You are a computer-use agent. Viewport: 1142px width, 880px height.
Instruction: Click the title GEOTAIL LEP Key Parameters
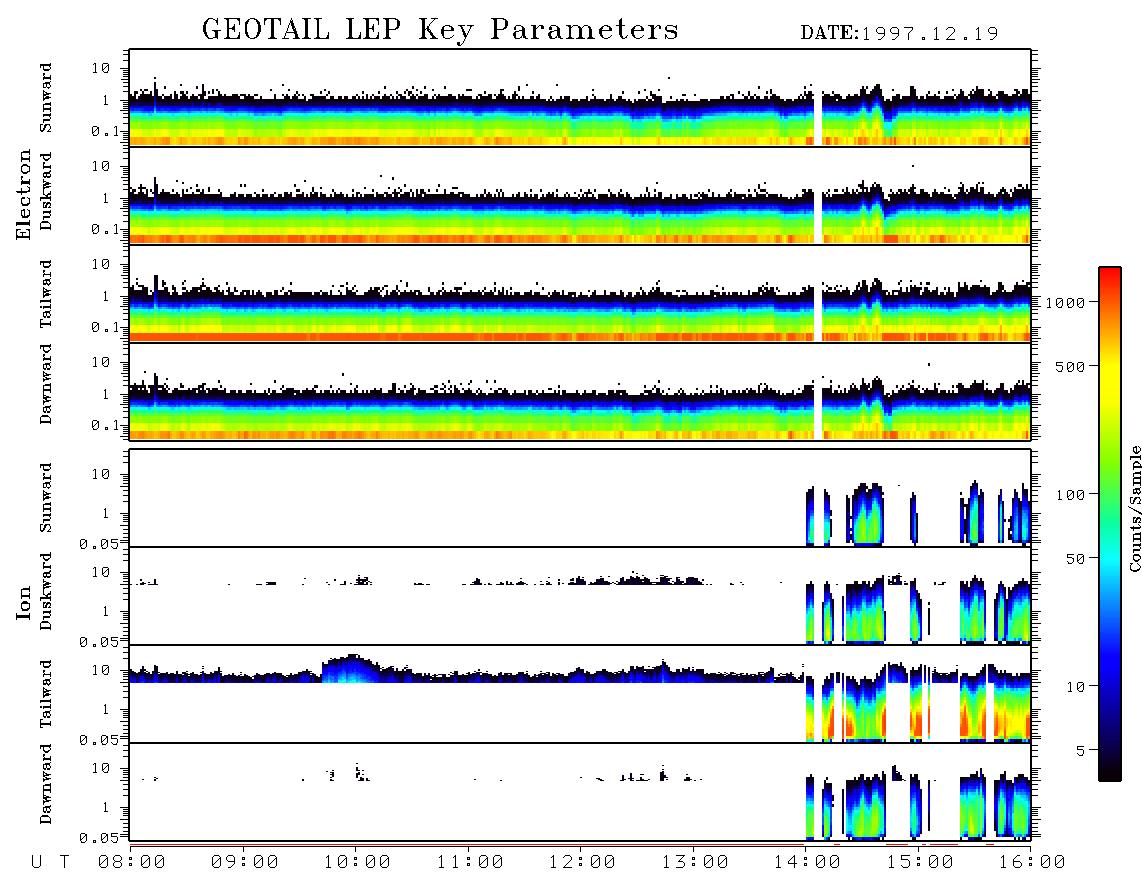(x=440, y=31)
